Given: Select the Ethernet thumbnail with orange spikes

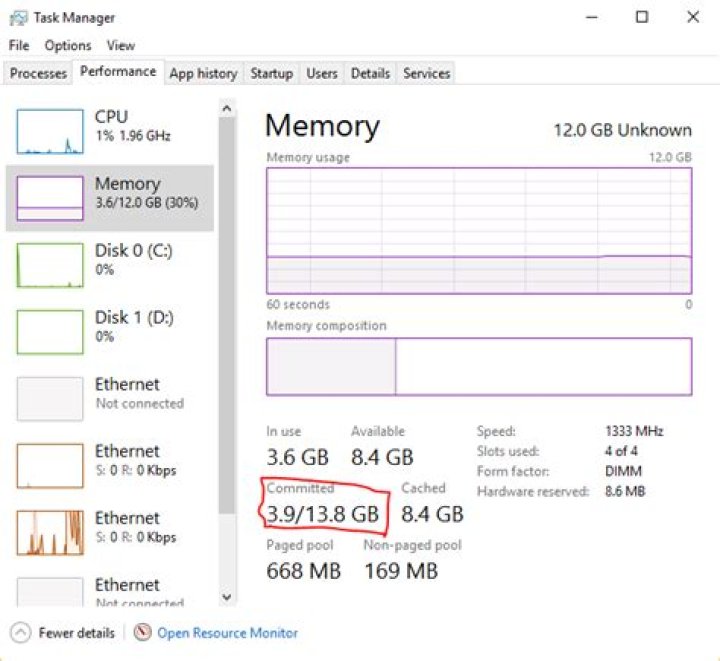Looking at the screenshot, I should 50,533.
